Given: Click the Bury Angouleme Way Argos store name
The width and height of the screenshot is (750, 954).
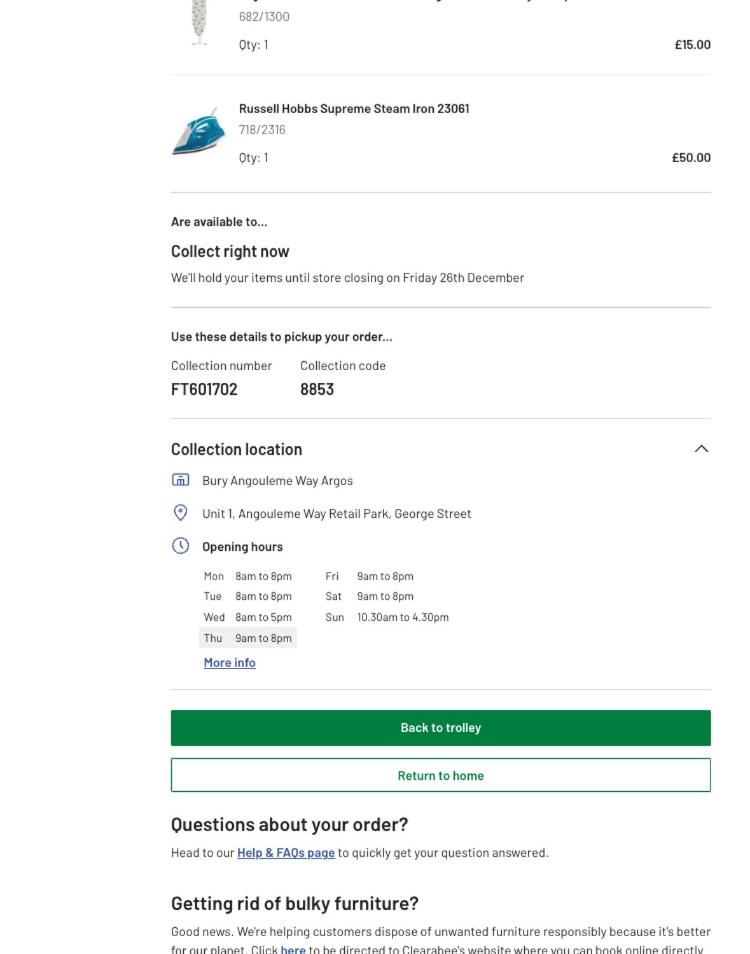Looking at the screenshot, I should [x=277, y=480].
